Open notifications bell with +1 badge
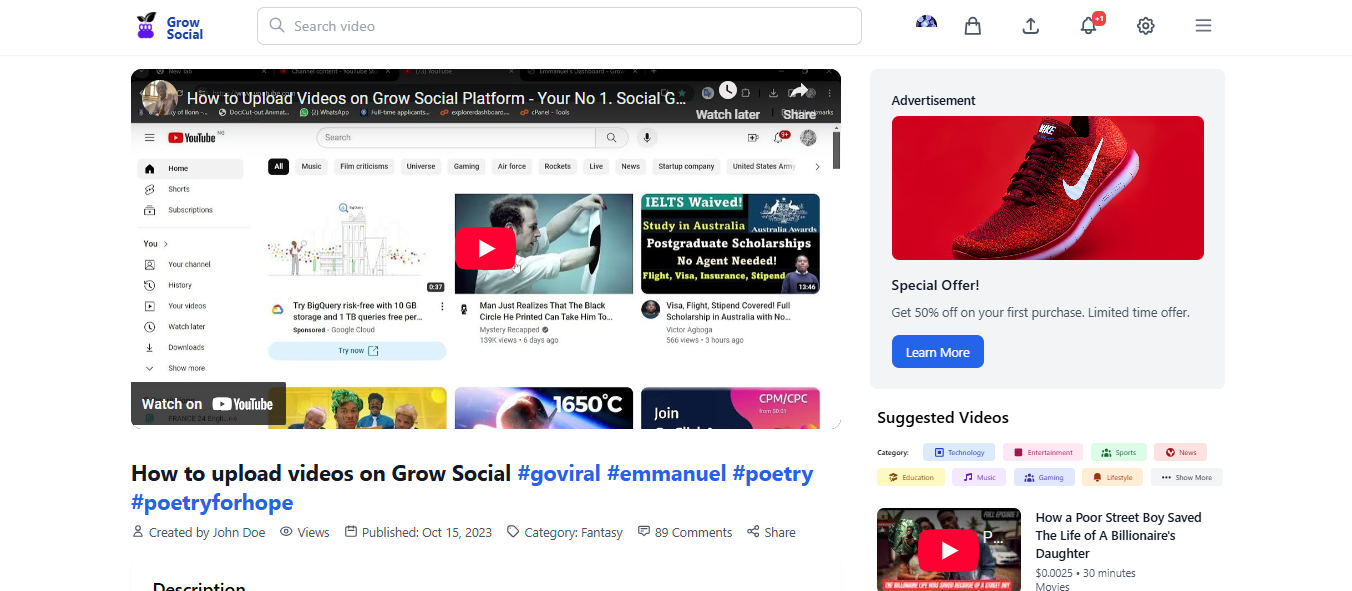This screenshot has width=1352, height=591. (x=1089, y=26)
